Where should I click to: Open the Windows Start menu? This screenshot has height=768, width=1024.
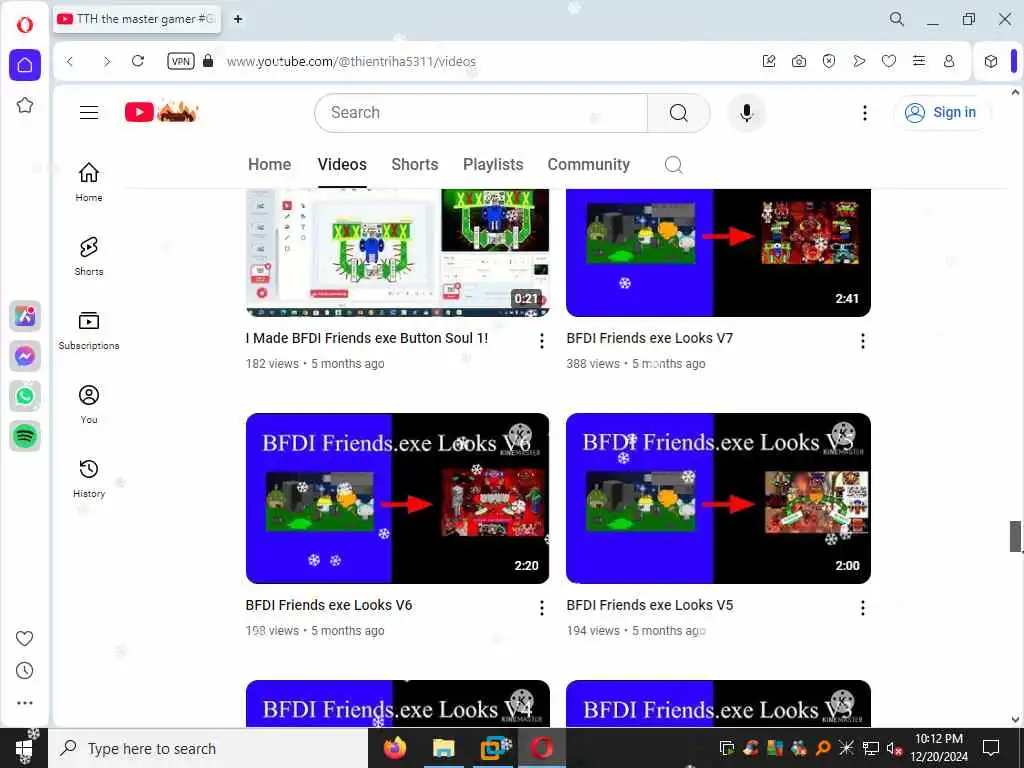point(24,748)
